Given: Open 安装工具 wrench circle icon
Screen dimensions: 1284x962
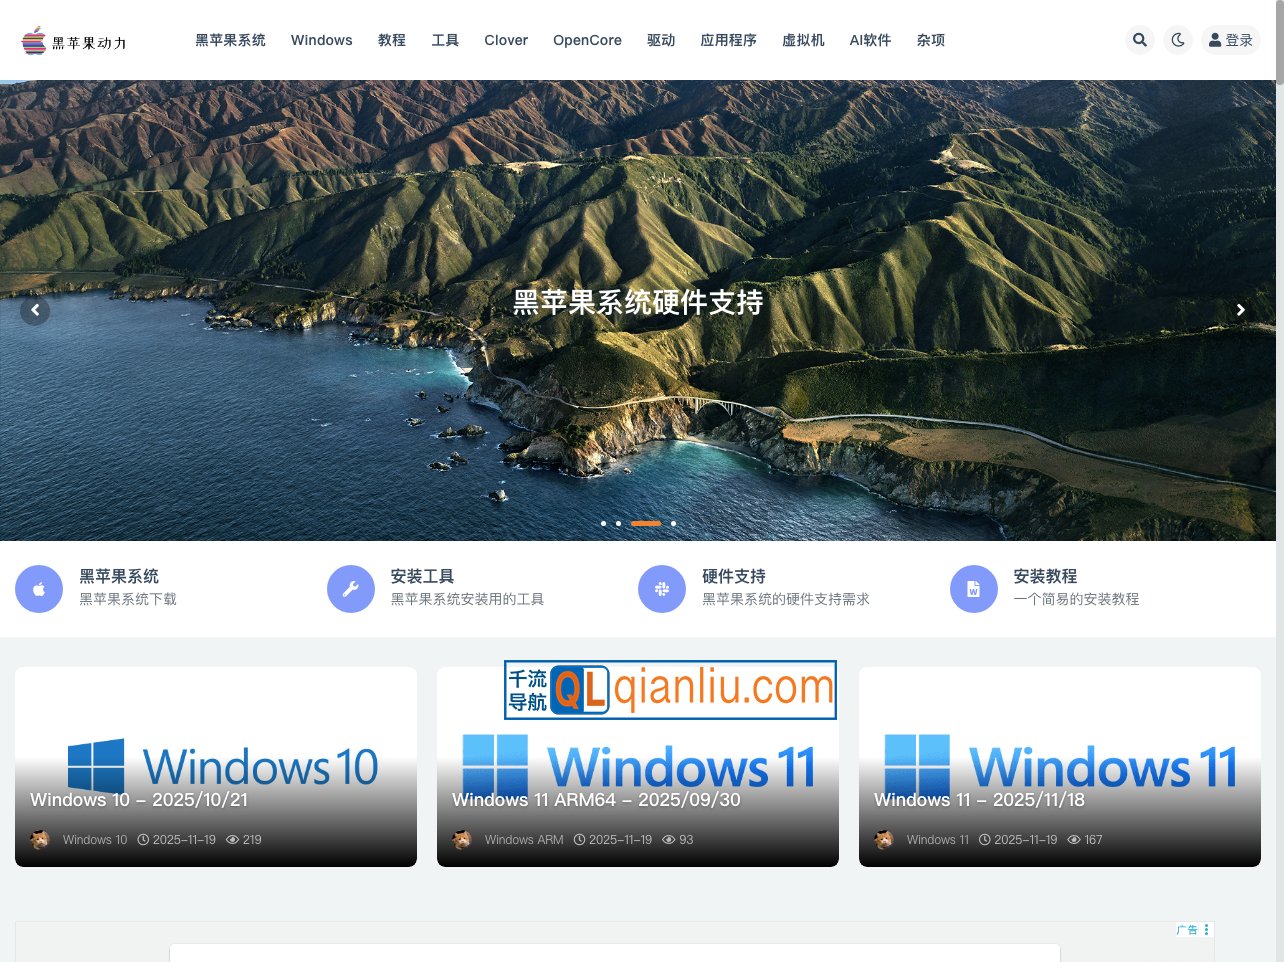Looking at the screenshot, I should coord(351,589).
